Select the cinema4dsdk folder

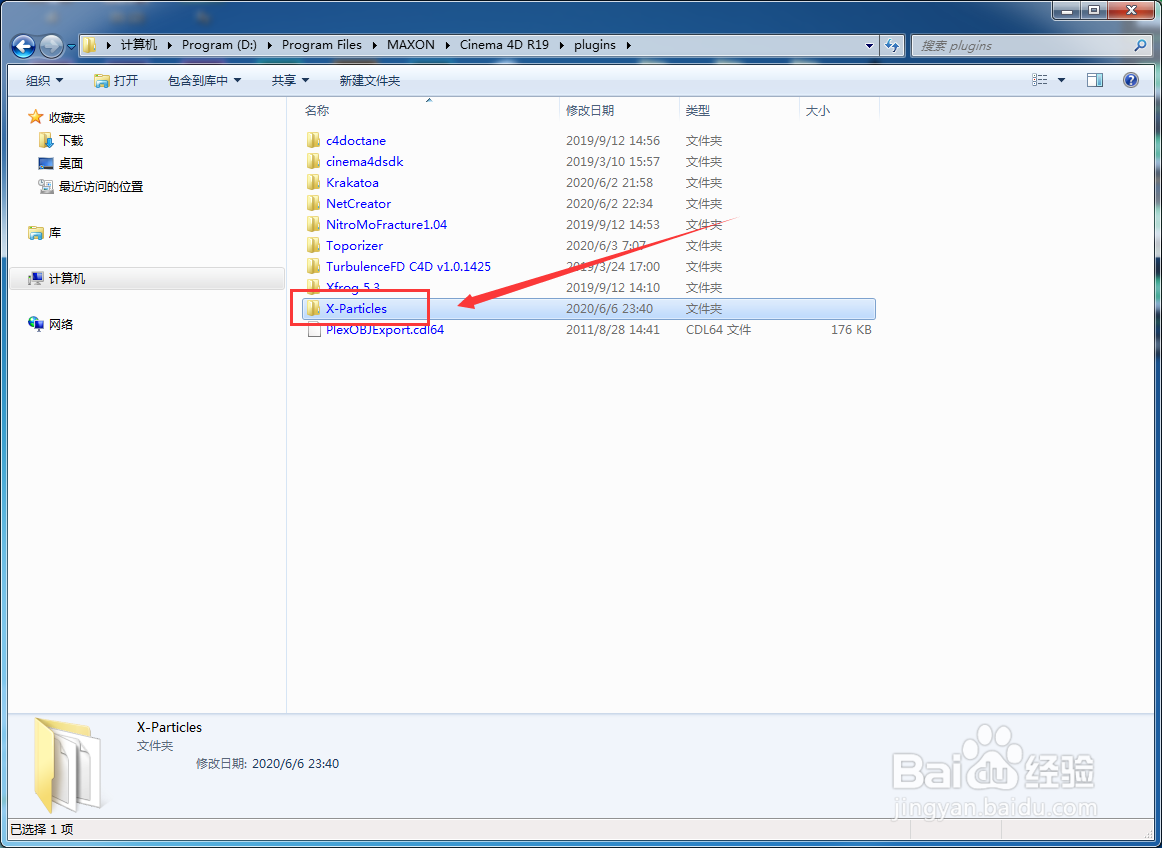click(365, 161)
